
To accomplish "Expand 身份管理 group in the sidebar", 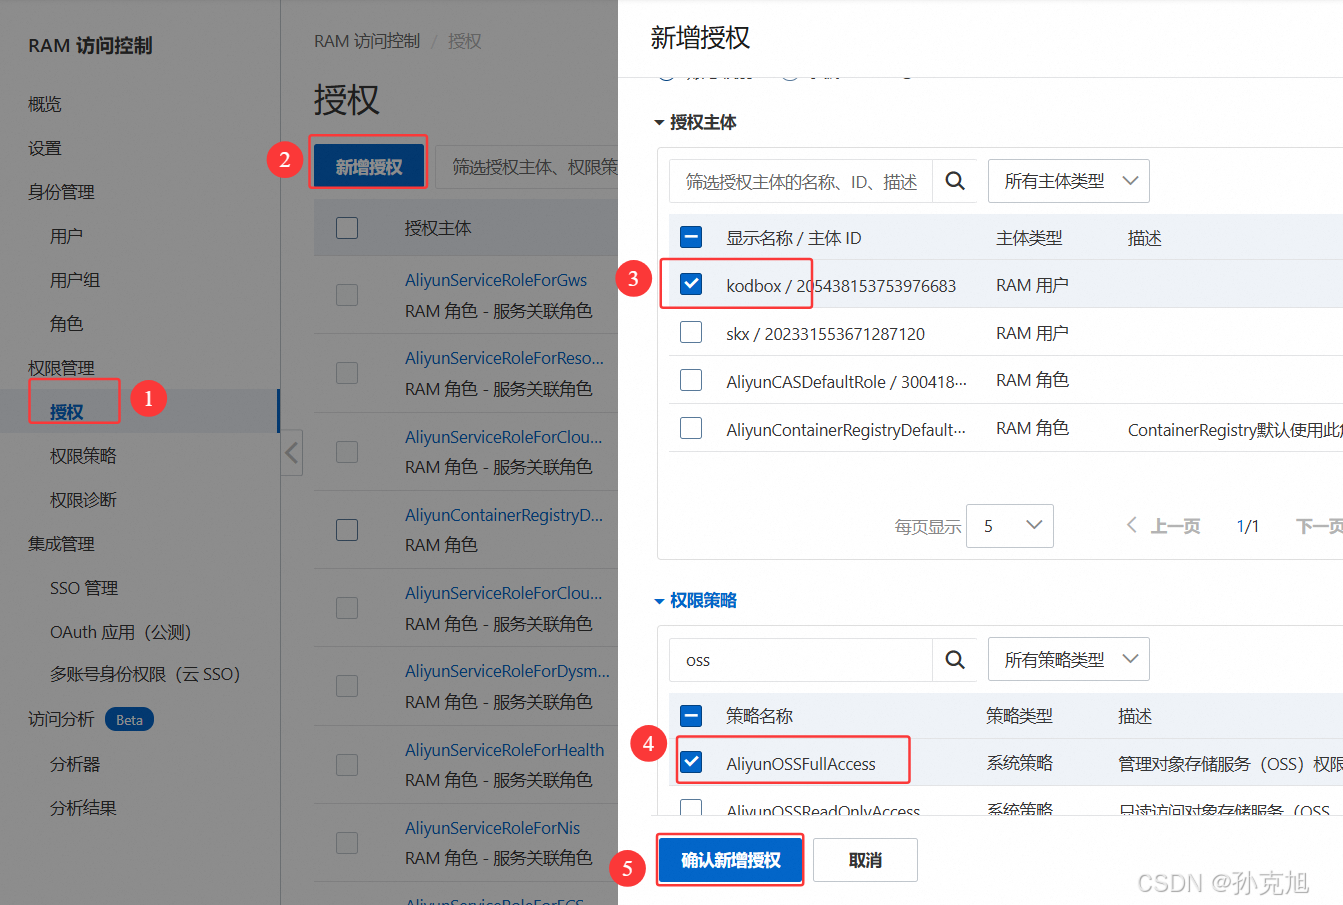I will click(x=61, y=192).
